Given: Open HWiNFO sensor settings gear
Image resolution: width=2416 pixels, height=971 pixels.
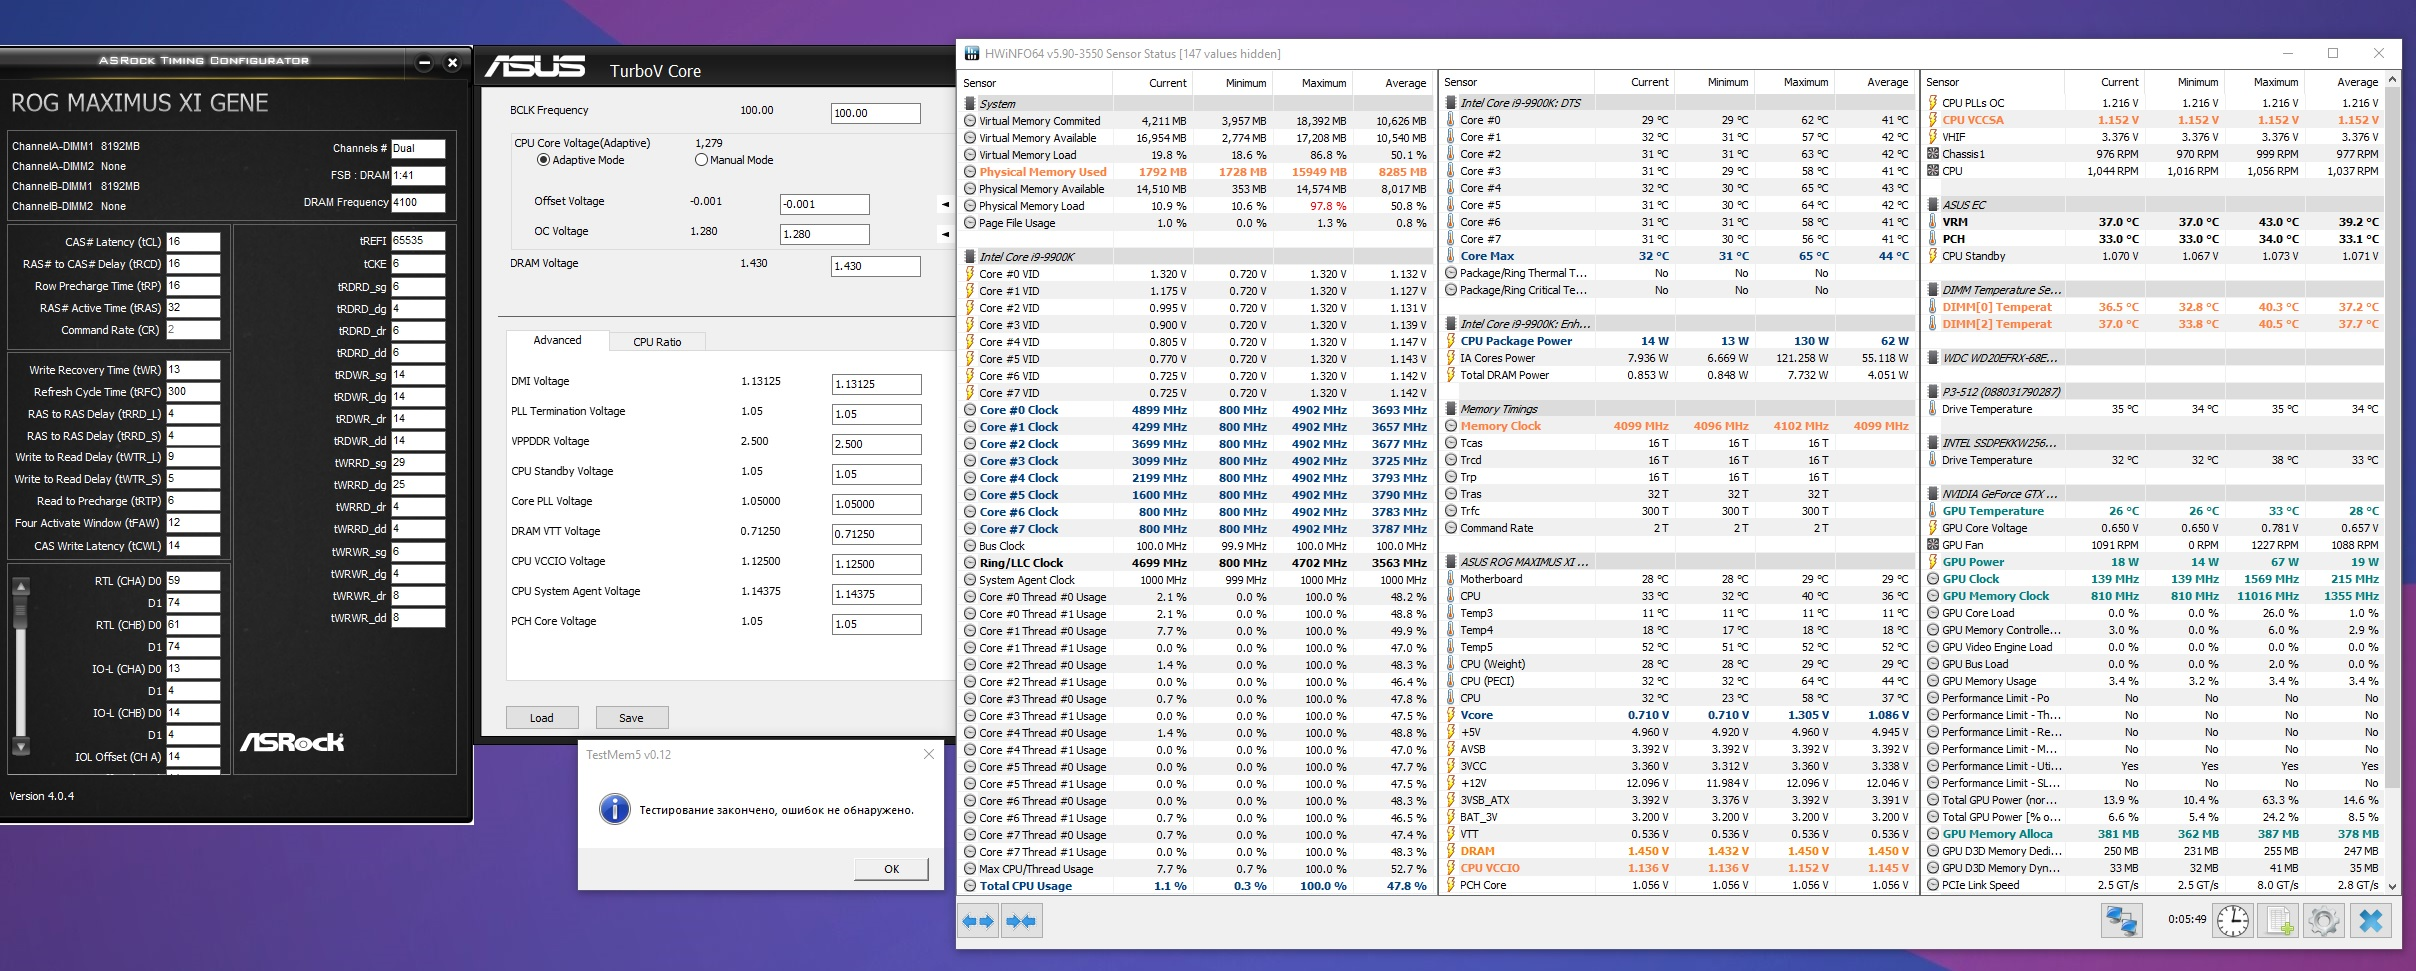Looking at the screenshot, I should click(x=2324, y=920).
